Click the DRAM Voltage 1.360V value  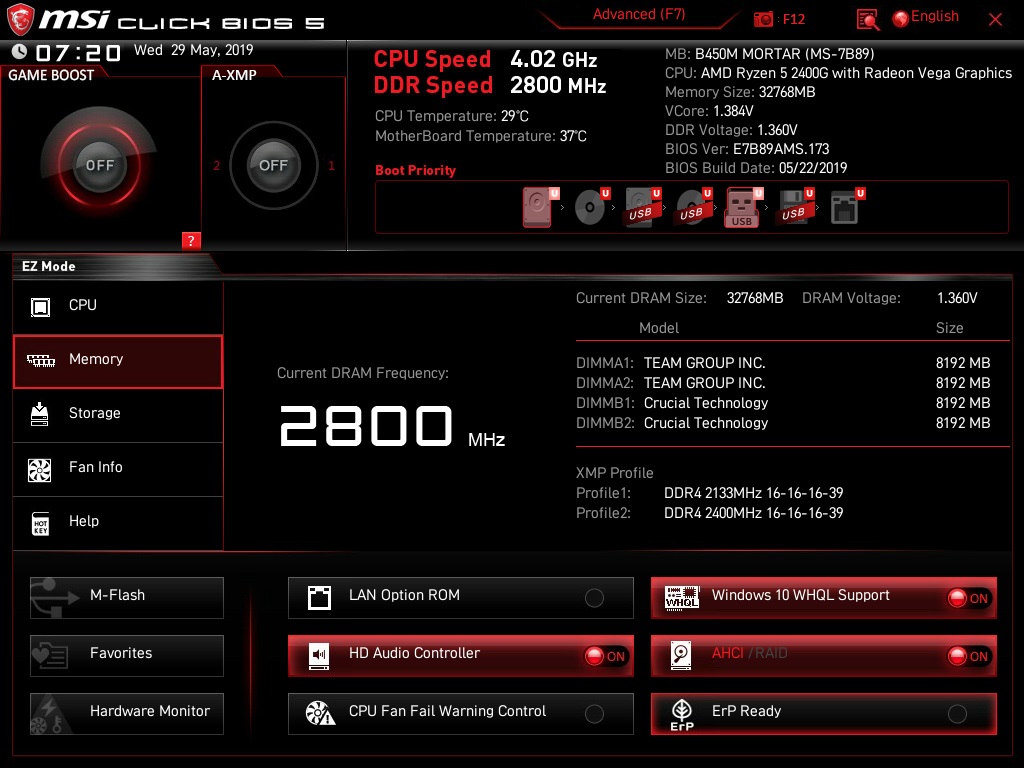coord(957,298)
